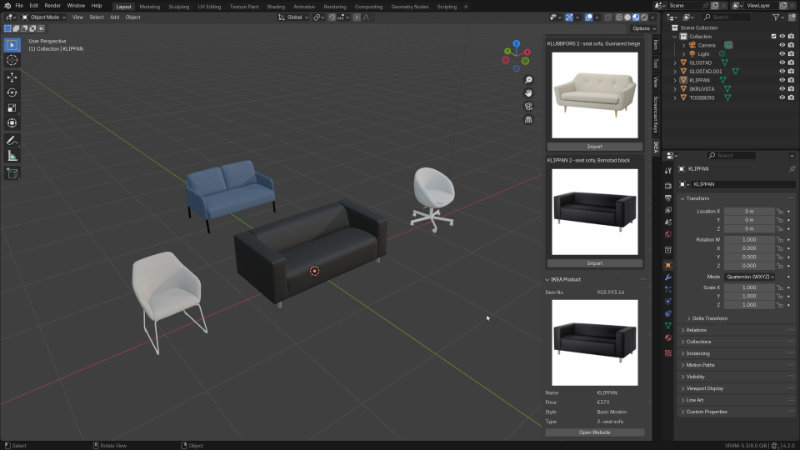Toggle the camera view icon
Image resolution: width=800 pixels, height=450 pixels.
(529, 106)
